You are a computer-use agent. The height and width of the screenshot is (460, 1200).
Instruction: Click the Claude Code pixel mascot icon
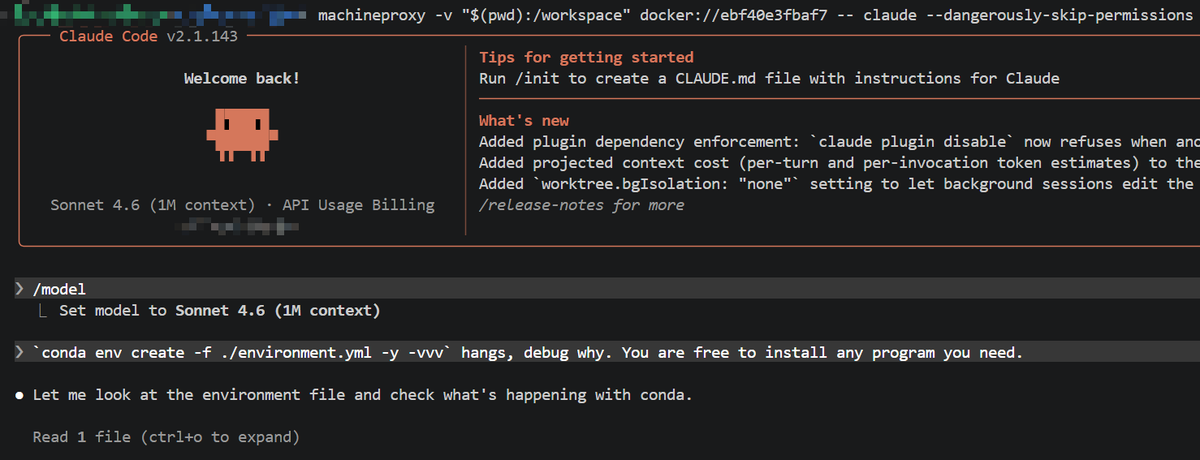tap(241, 136)
